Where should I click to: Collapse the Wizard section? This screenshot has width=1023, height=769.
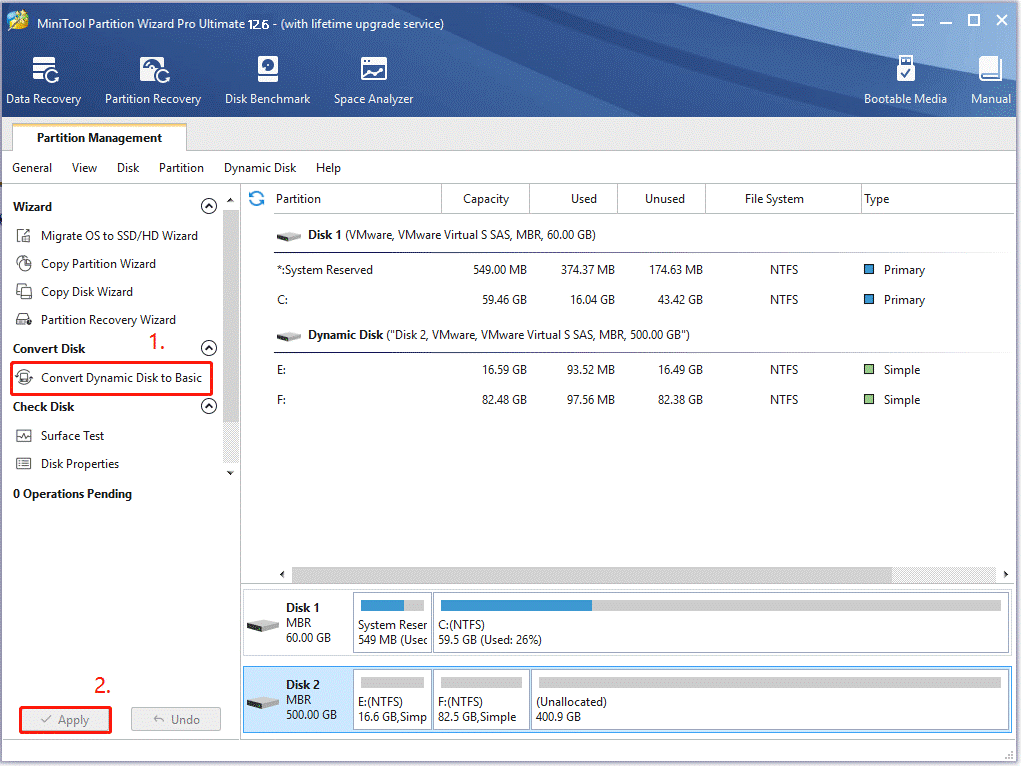(209, 206)
